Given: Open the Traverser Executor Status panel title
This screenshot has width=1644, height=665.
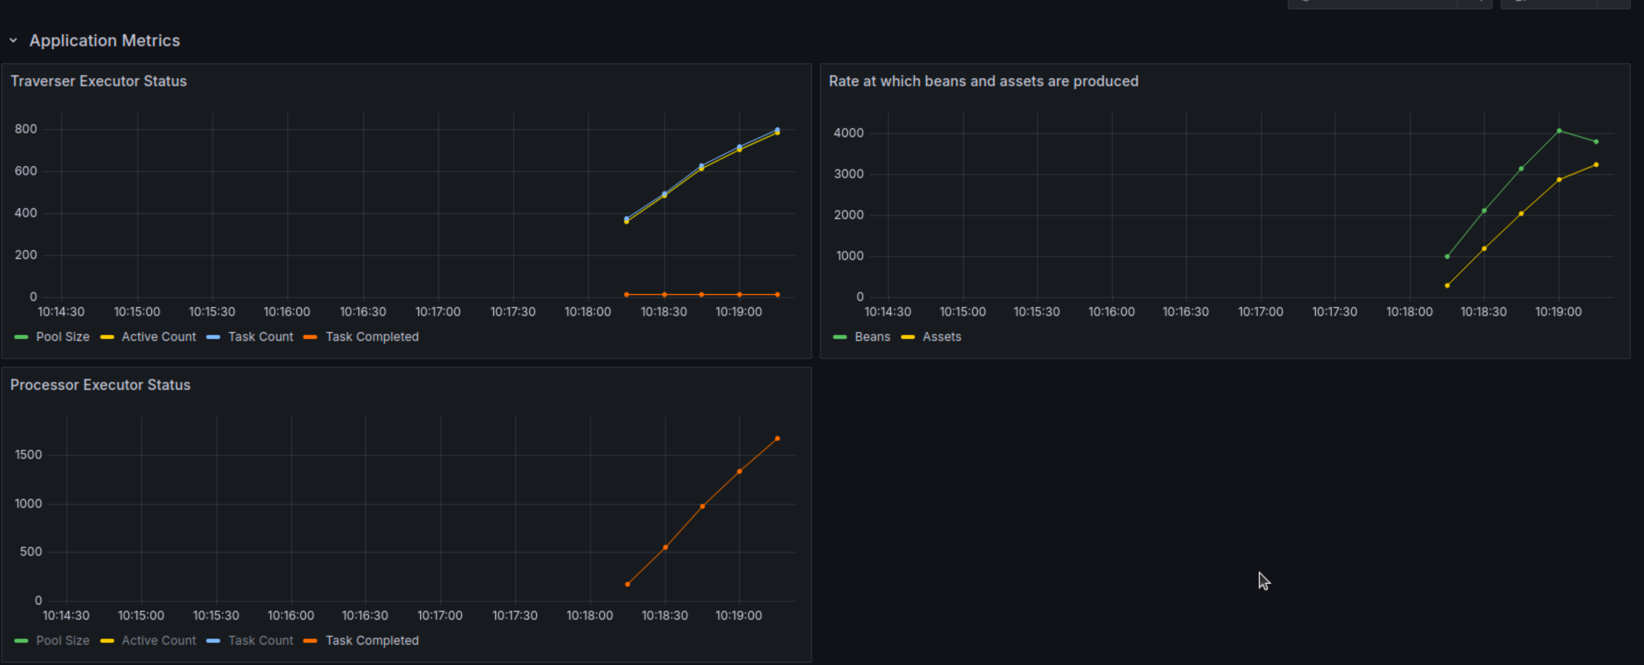Looking at the screenshot, I should 99,81.
